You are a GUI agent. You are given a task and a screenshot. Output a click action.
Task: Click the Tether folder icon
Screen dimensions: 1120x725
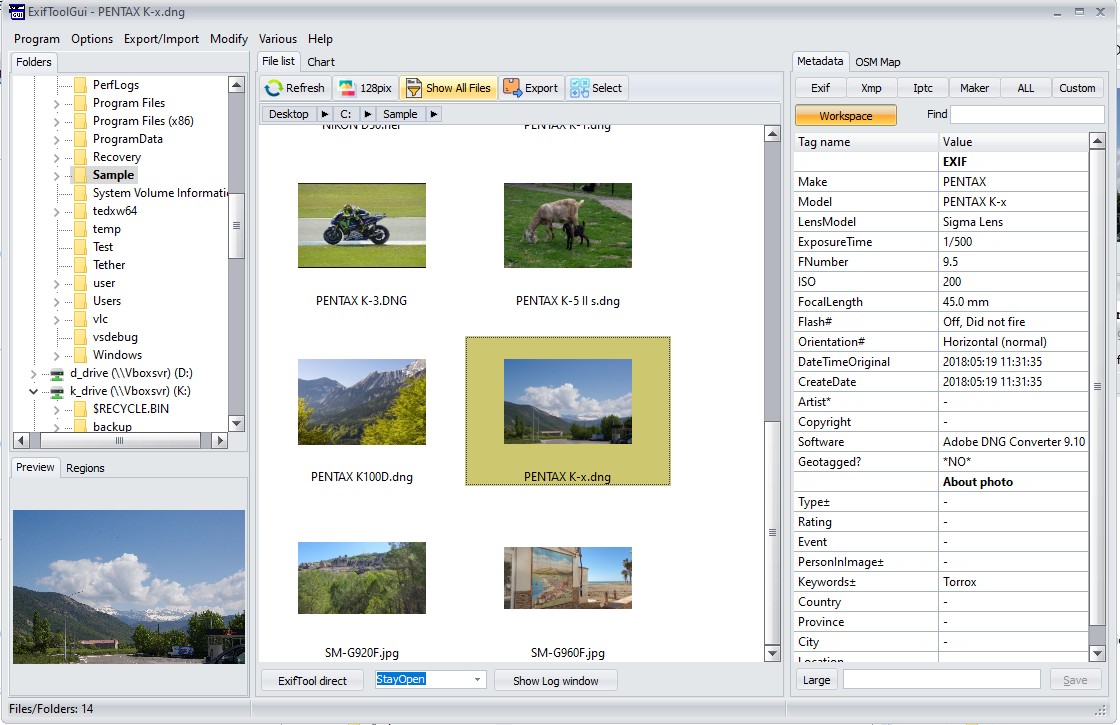80,265
